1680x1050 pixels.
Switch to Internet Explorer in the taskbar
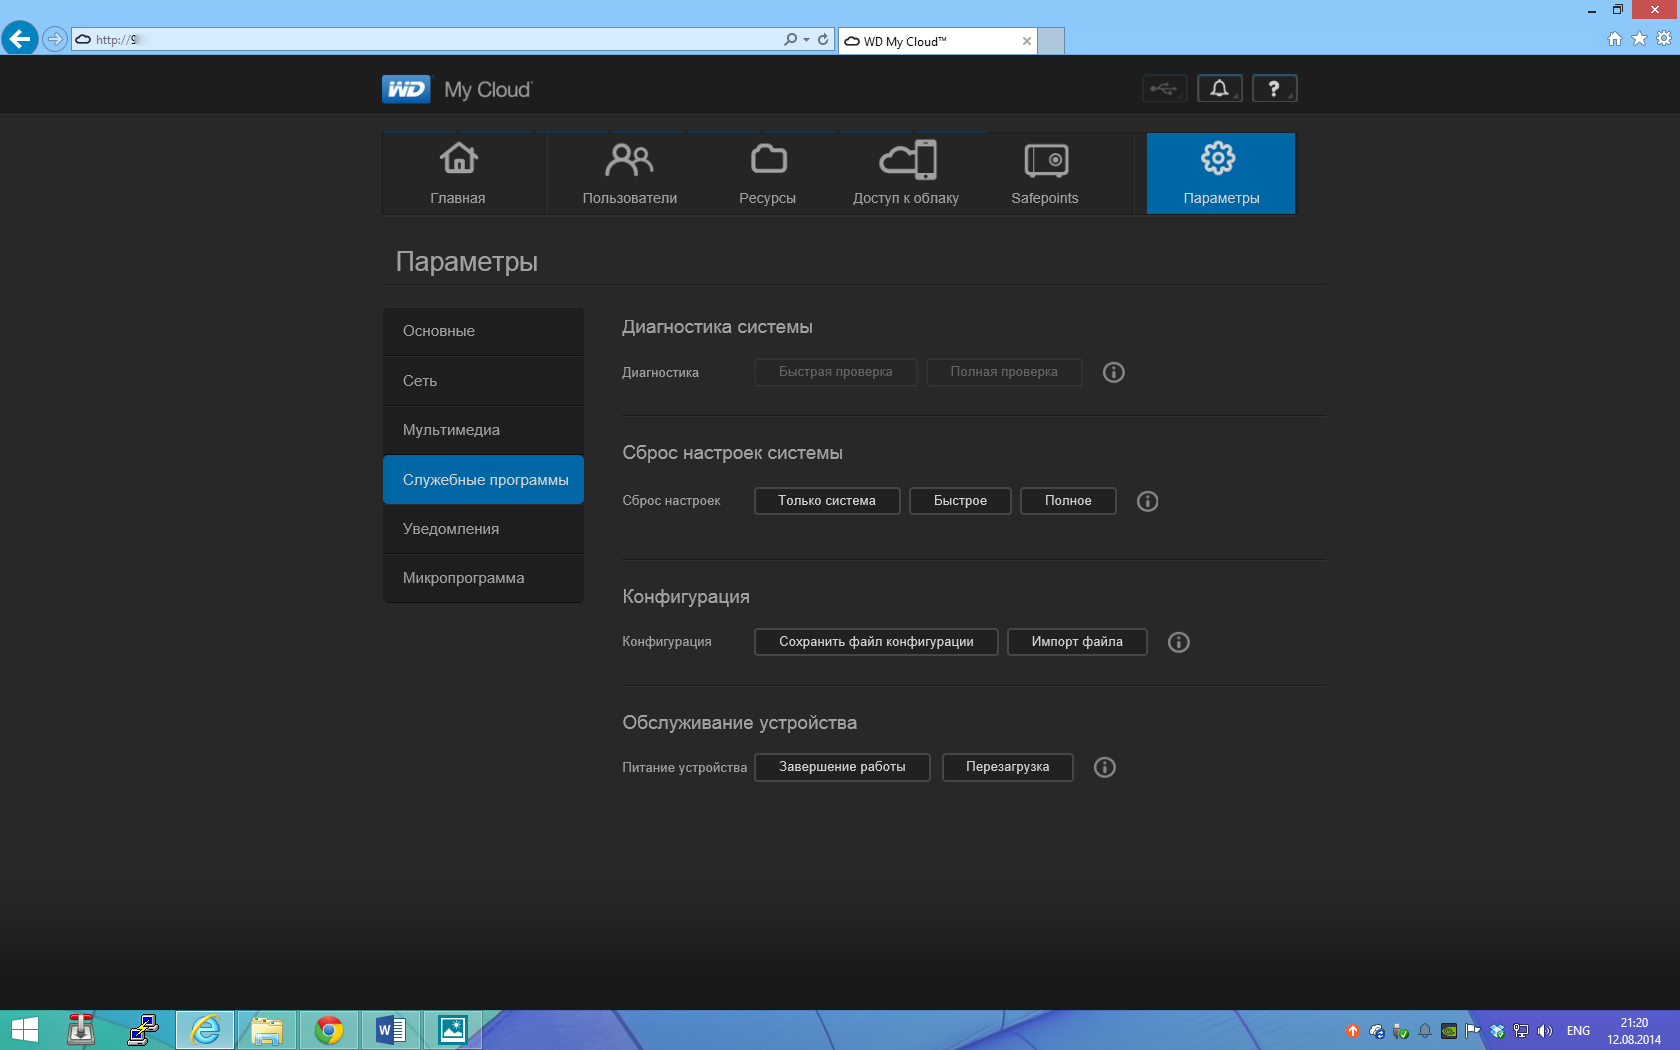point(205,1030)
